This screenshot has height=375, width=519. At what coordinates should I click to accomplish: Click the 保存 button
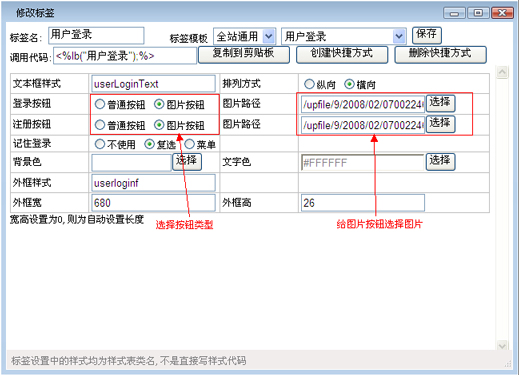(x=427, y=35)
